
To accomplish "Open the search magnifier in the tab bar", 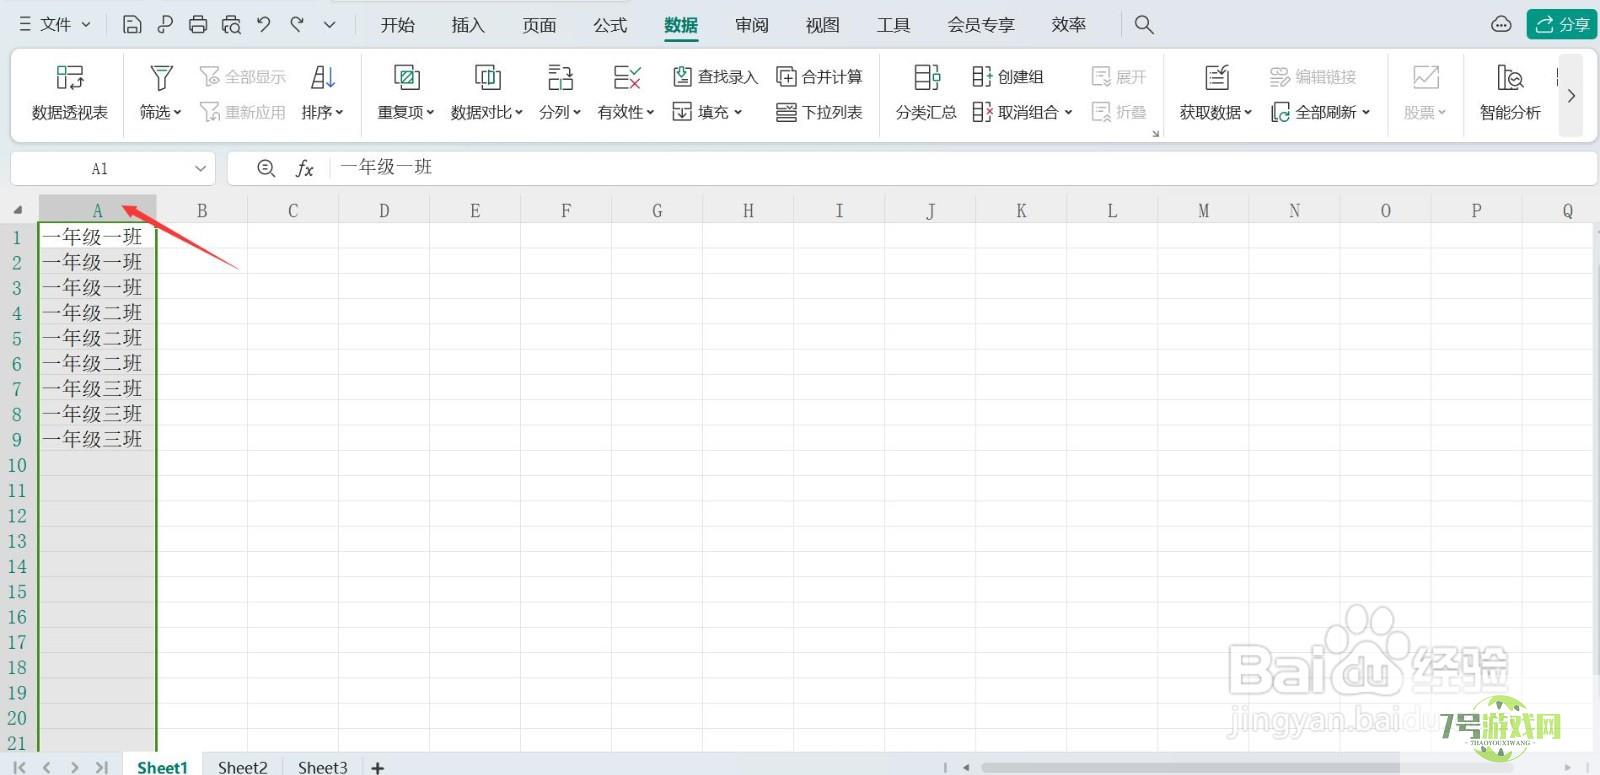I will 1144,25.
